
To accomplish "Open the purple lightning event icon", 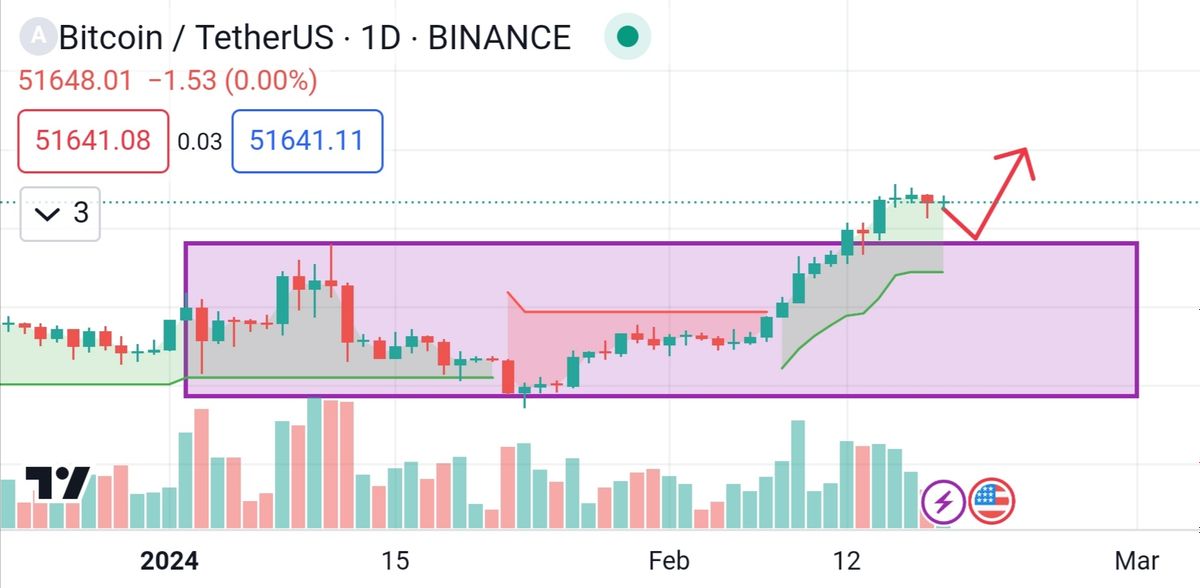I will [943, 500].
